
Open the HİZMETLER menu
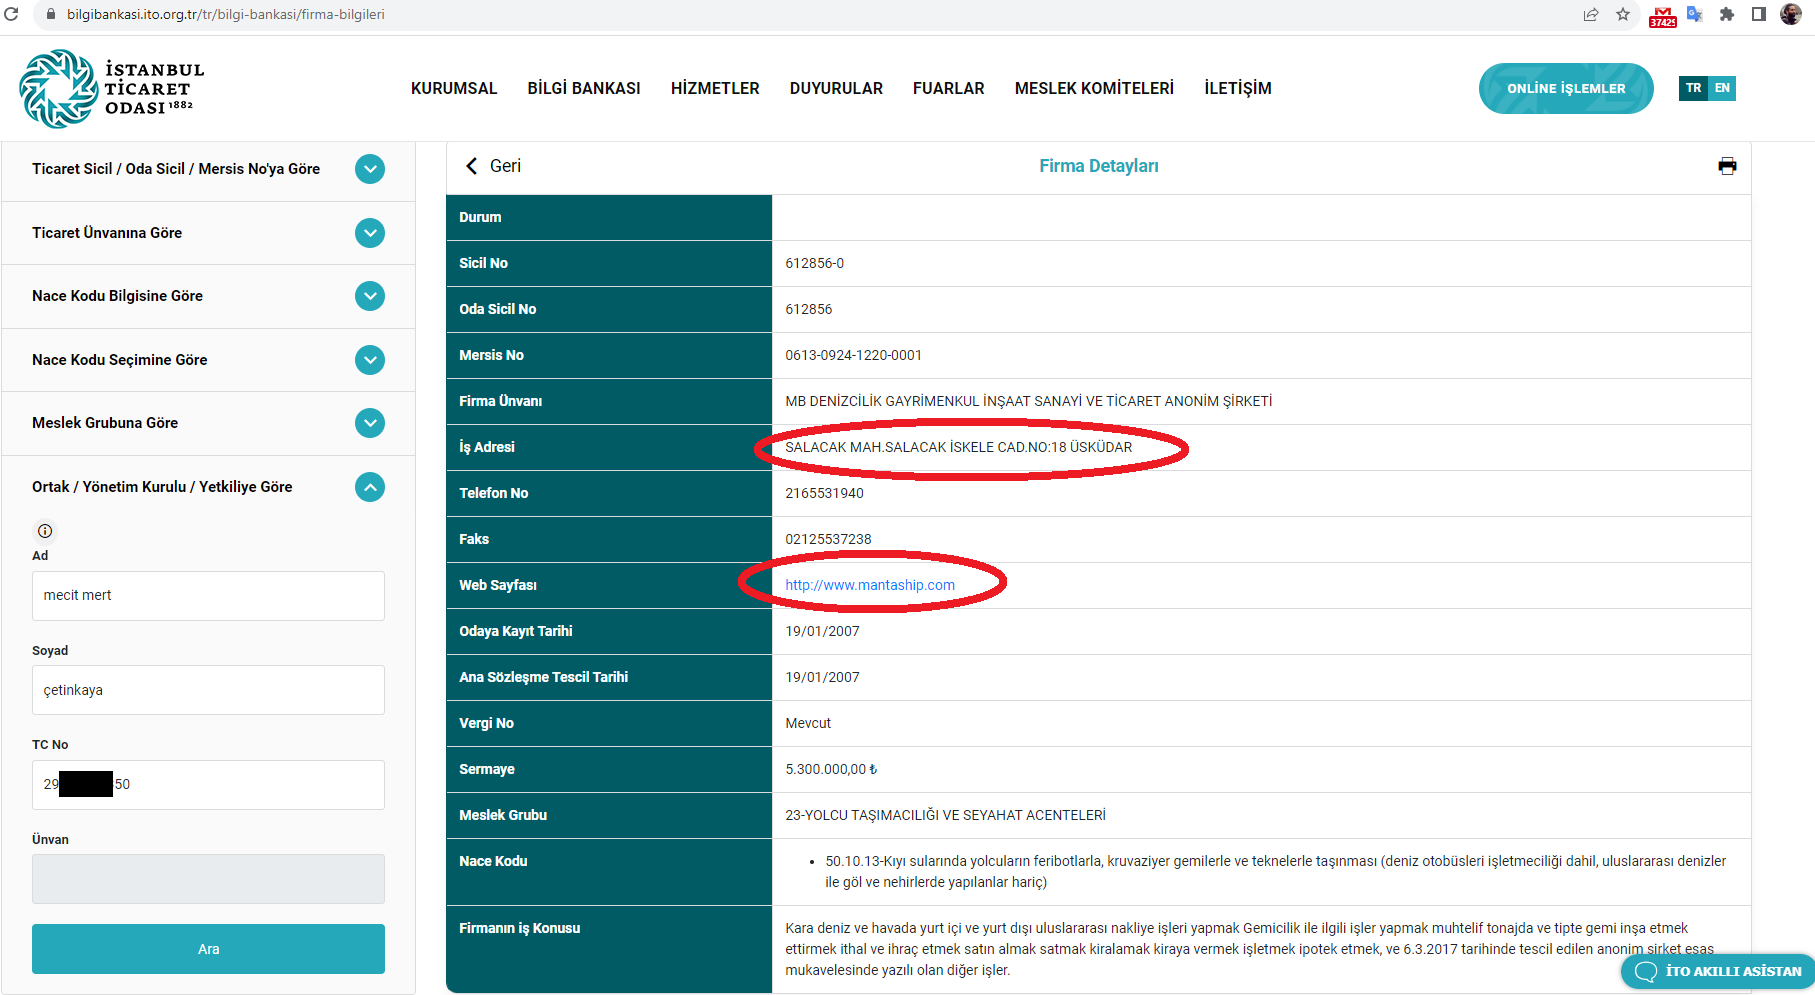715,88
